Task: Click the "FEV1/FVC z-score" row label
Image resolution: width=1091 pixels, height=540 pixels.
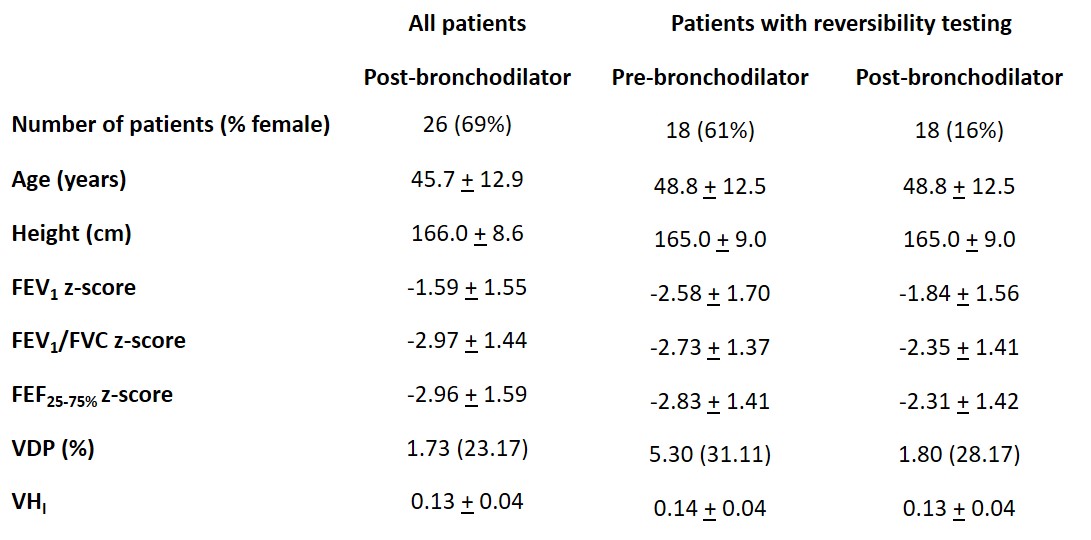Action: (99, 340)
